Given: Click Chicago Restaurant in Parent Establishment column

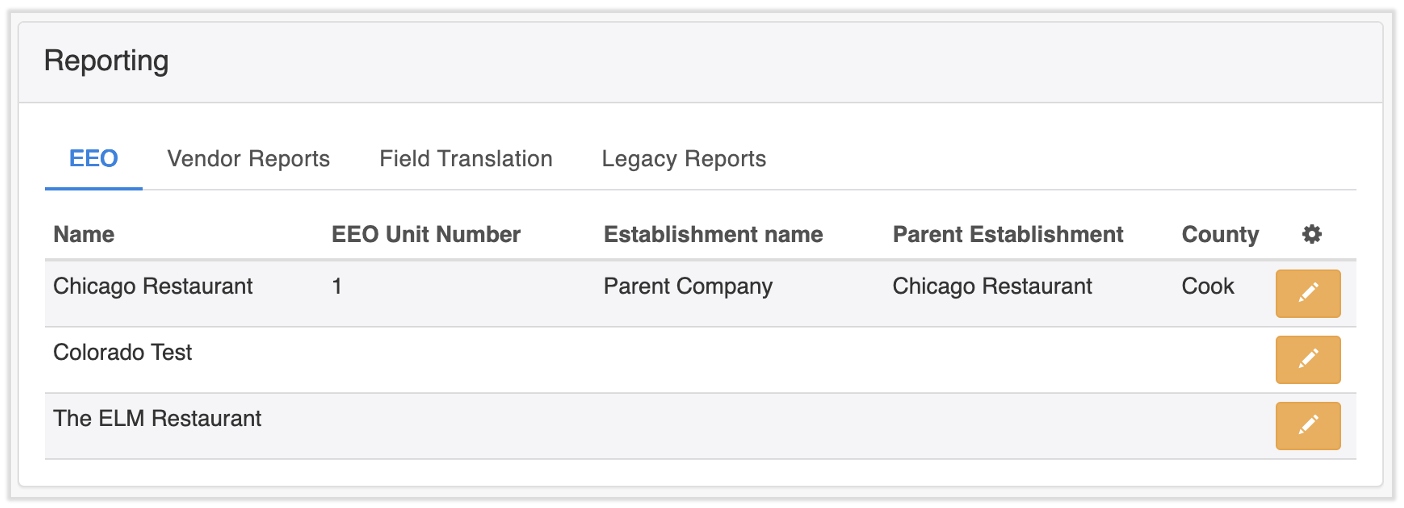Looking at the screenshot, I should point(992,287).
